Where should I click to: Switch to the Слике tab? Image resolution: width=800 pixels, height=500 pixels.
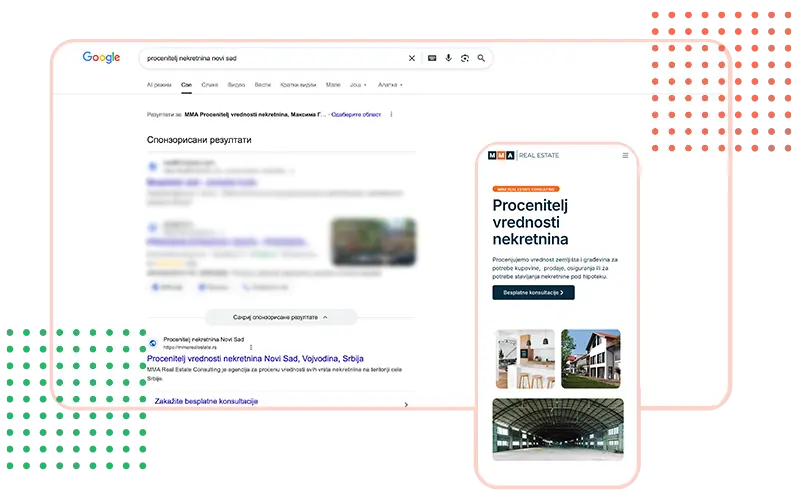pyautogui.click(x=210, y=85)
